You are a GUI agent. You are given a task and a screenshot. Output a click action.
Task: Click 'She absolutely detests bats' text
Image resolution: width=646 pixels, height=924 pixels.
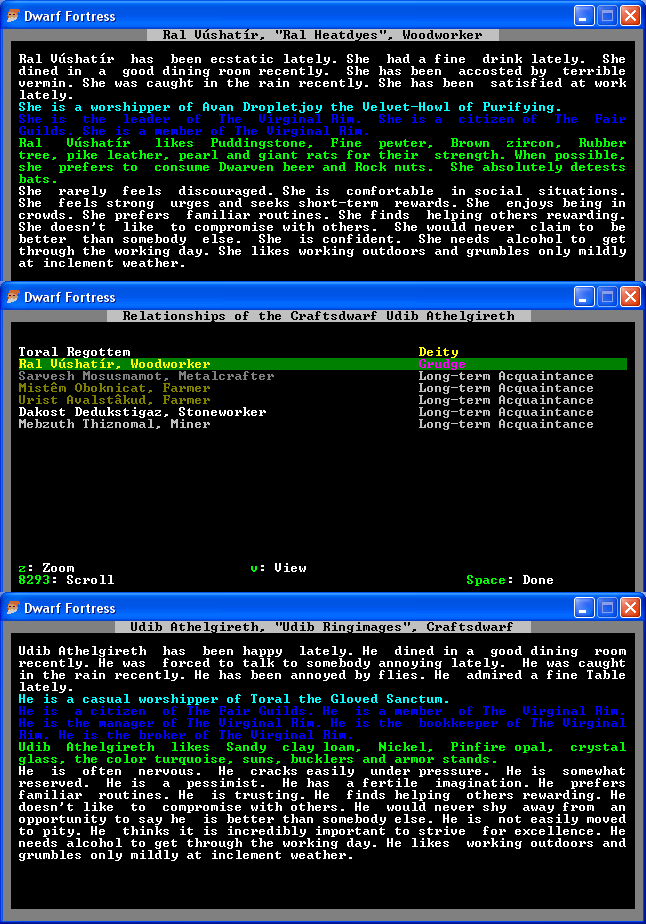(x=322, y=173)
